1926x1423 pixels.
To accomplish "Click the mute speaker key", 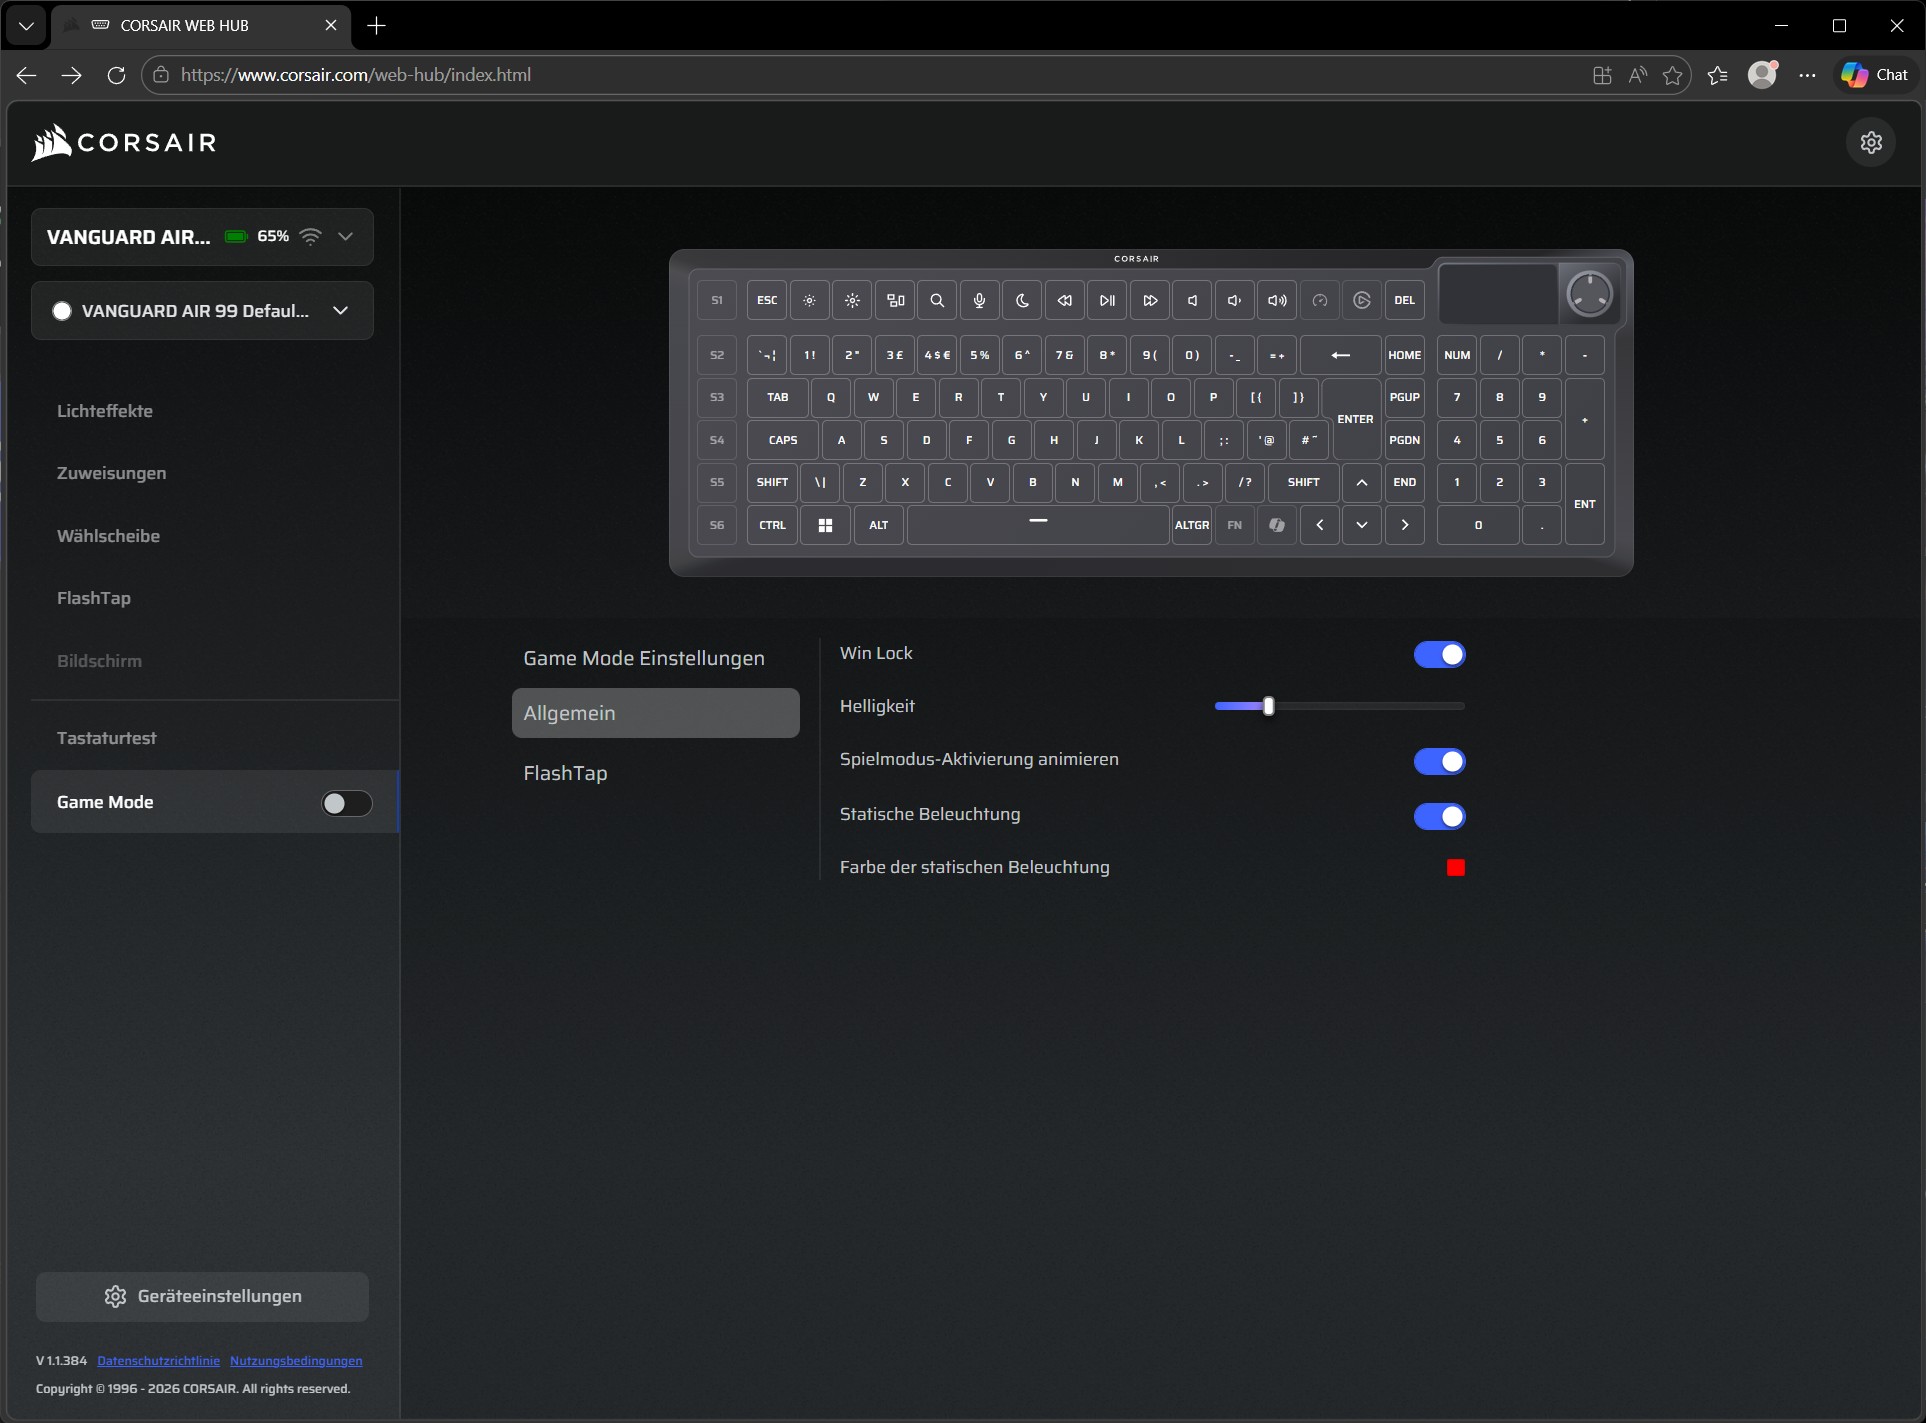I will (1192, 300).
